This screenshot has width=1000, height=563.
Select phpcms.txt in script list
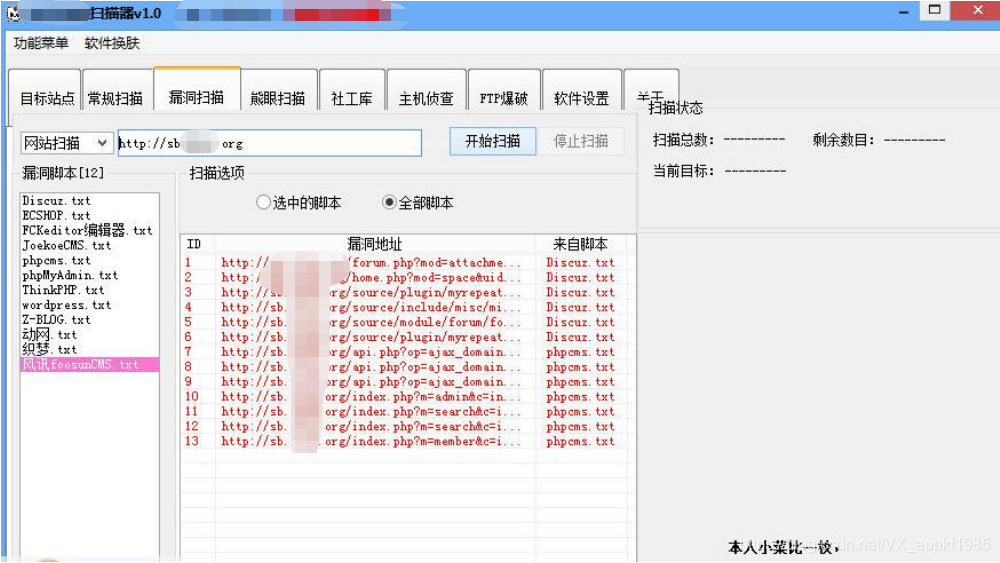89,260
